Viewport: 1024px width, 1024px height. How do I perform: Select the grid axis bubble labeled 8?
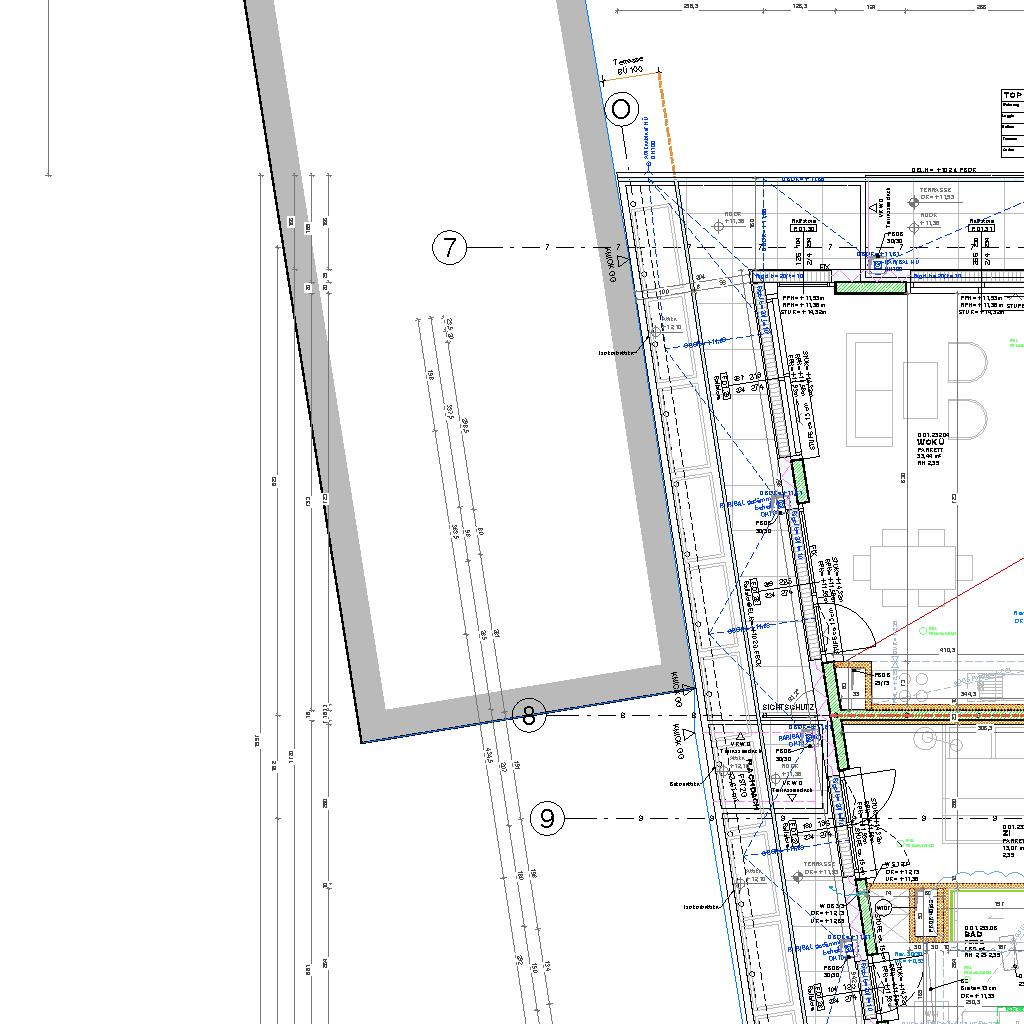tap(530, 715)
